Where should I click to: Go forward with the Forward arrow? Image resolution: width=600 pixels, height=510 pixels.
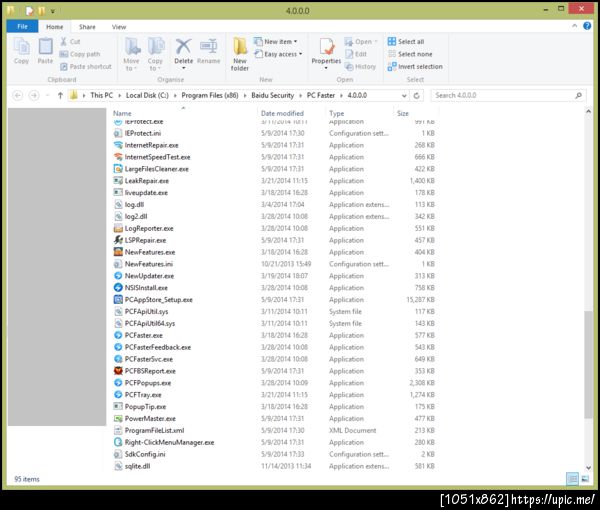[x=34, y=95]
